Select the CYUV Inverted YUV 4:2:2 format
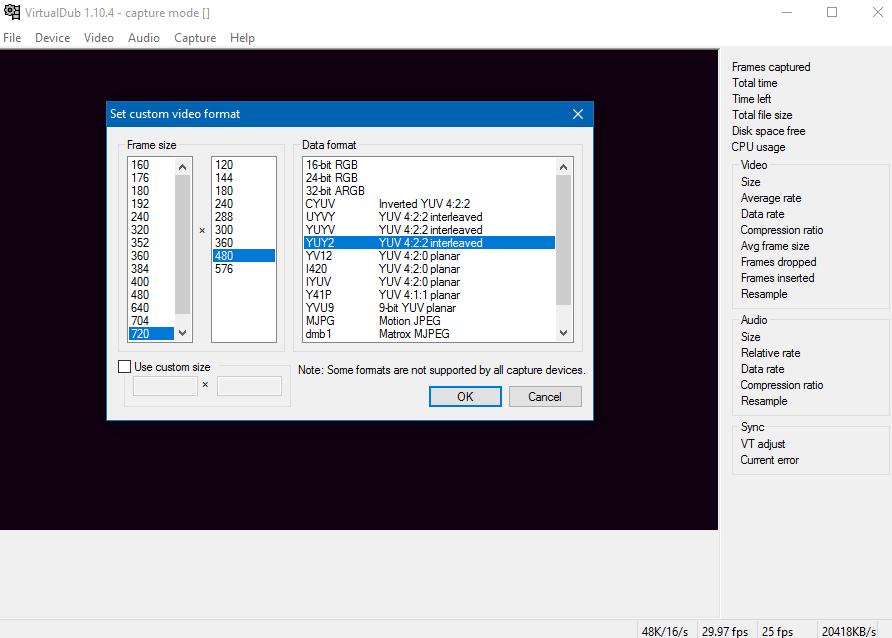The height and width of the screenshot is (638, 892). coord(430,204)
